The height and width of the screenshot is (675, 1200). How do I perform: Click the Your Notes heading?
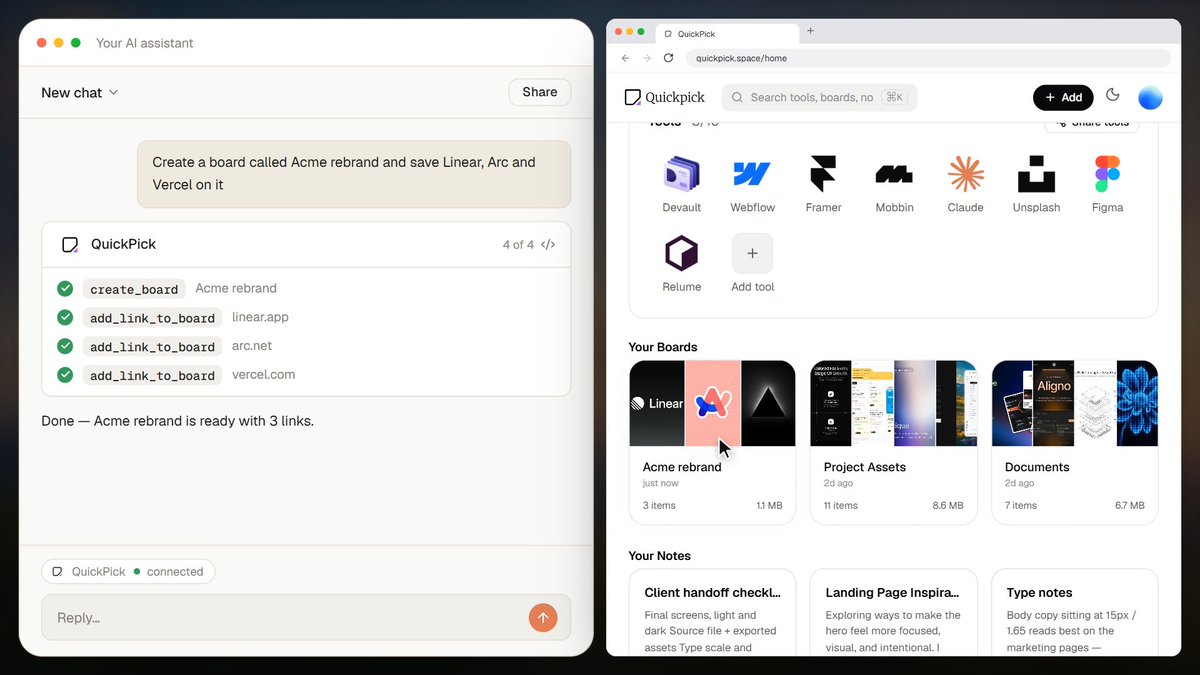pos(660,556)
